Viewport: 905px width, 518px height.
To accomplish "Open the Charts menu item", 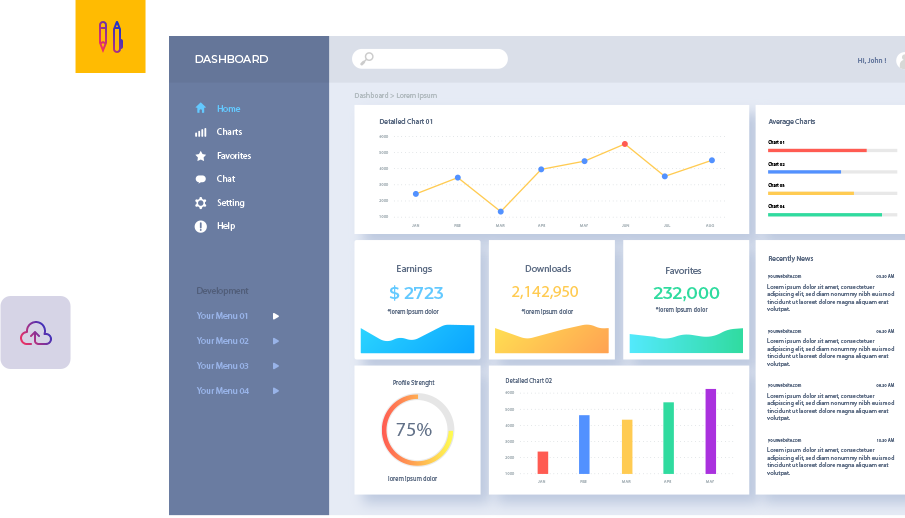I will point(229,132).
